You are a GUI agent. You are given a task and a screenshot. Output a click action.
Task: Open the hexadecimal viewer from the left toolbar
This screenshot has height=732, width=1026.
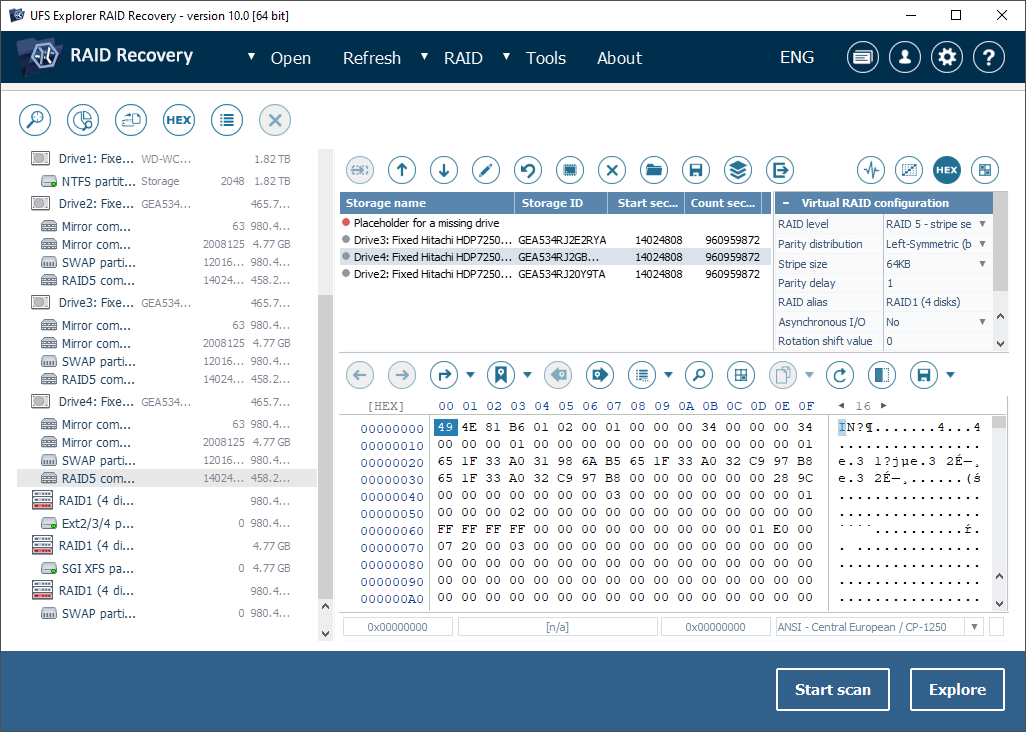[178, 120]
